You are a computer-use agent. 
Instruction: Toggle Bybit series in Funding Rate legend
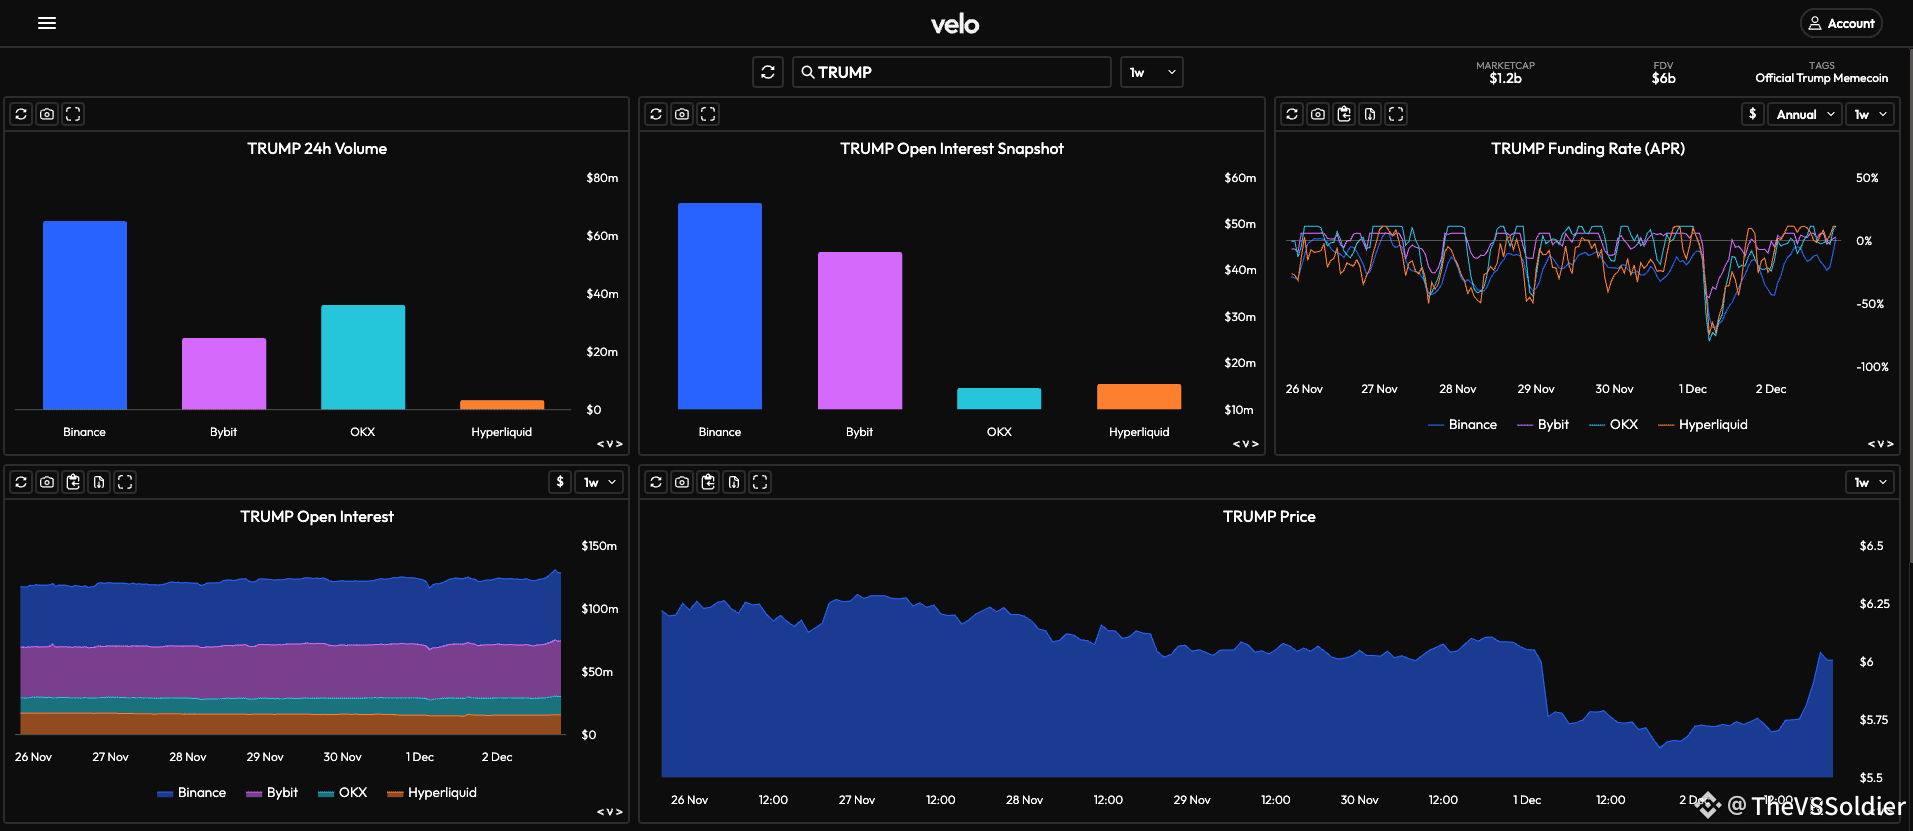click(x=1543, y=425)
